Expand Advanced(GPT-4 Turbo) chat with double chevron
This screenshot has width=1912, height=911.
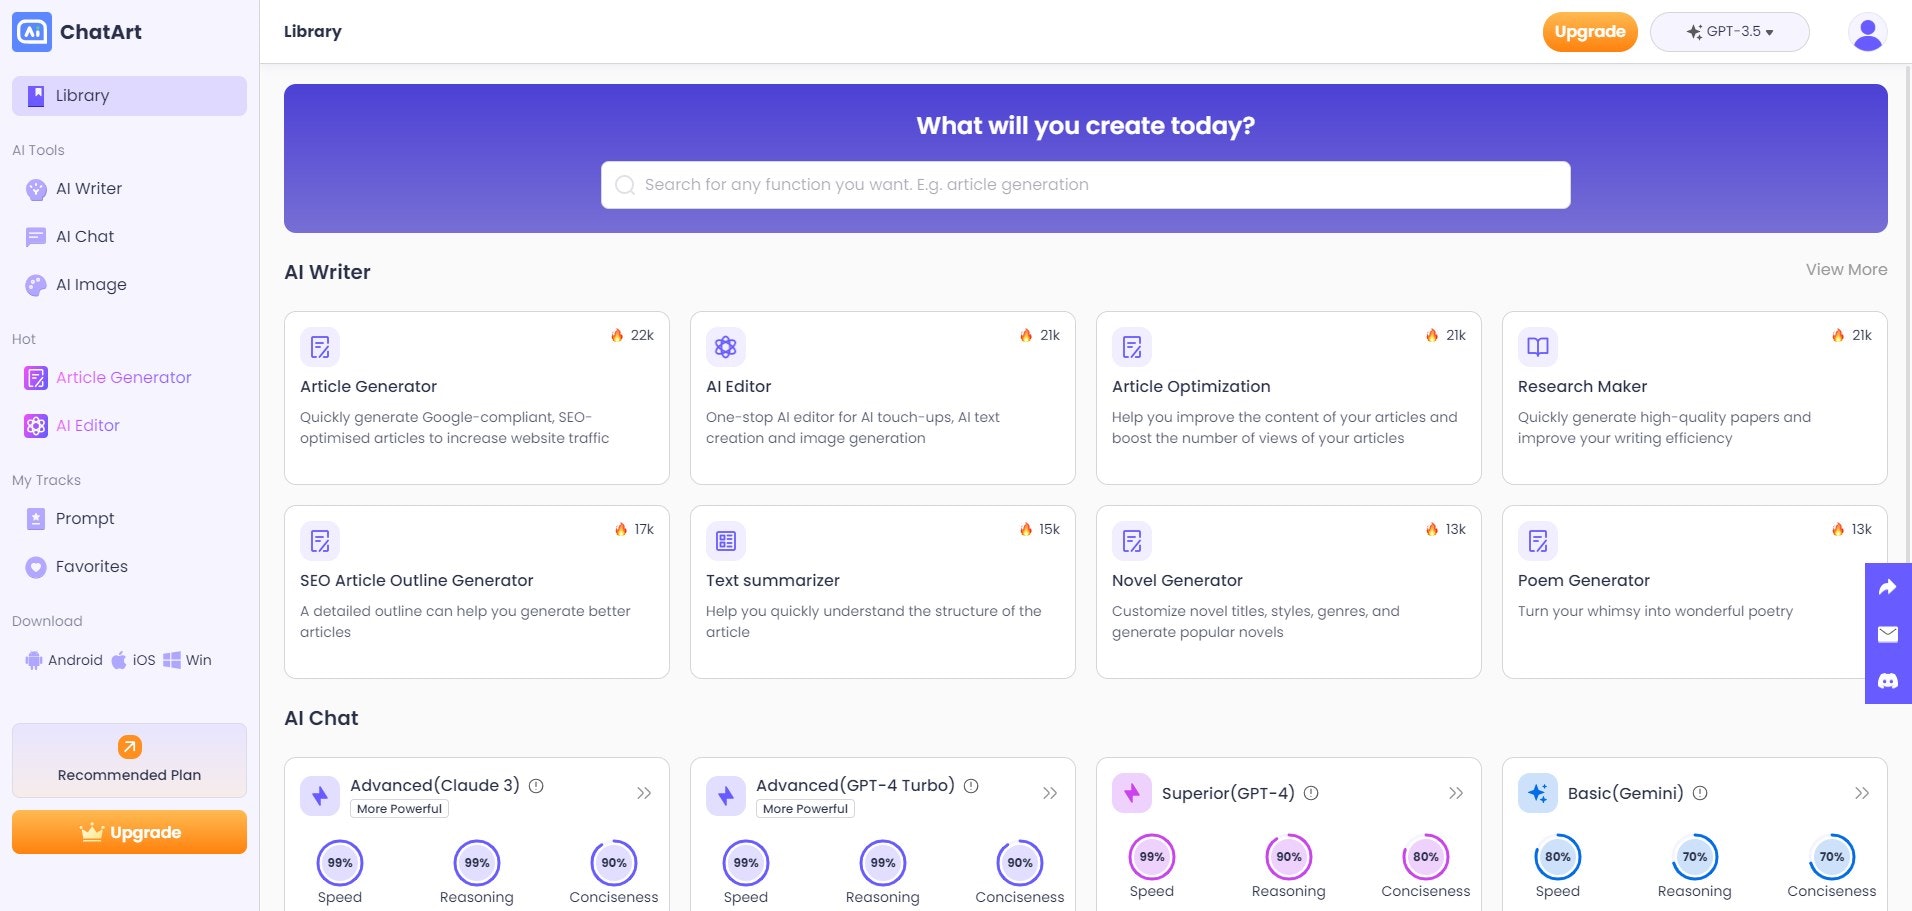pyautogui.click(x=1050, y=793)
